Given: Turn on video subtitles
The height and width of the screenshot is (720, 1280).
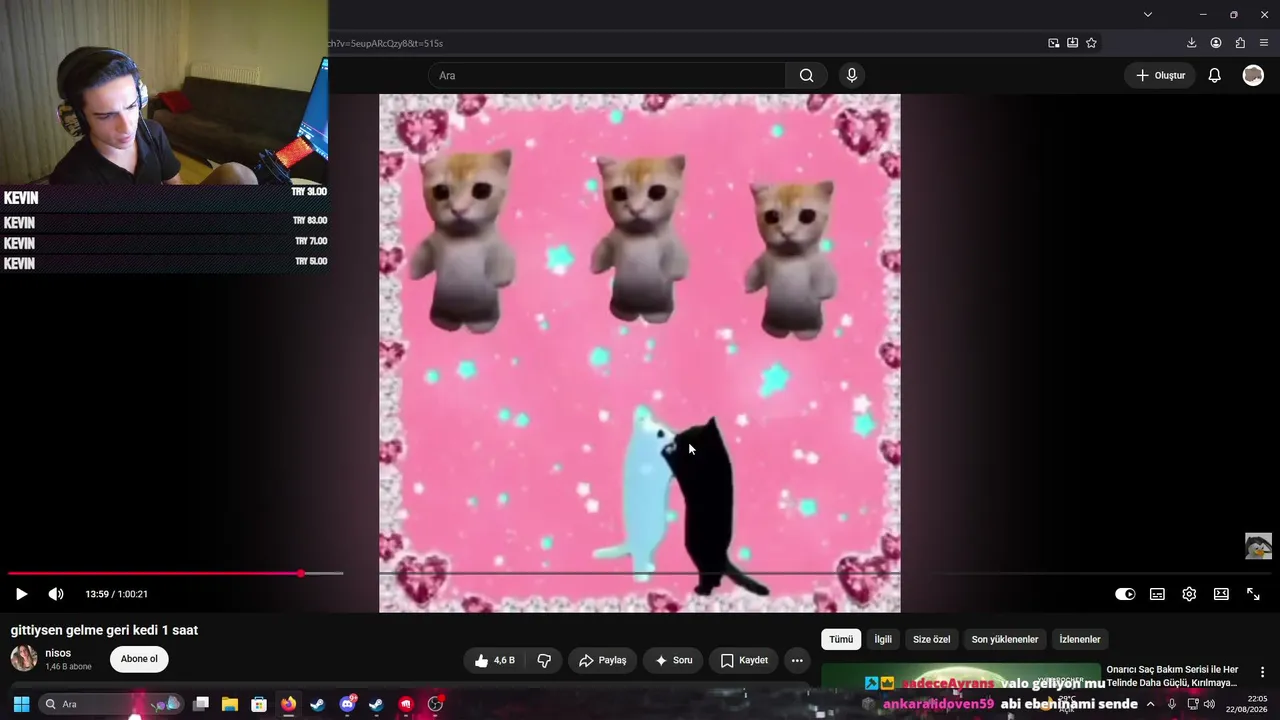Looking at the screenshot, I should click(1157, 594).
